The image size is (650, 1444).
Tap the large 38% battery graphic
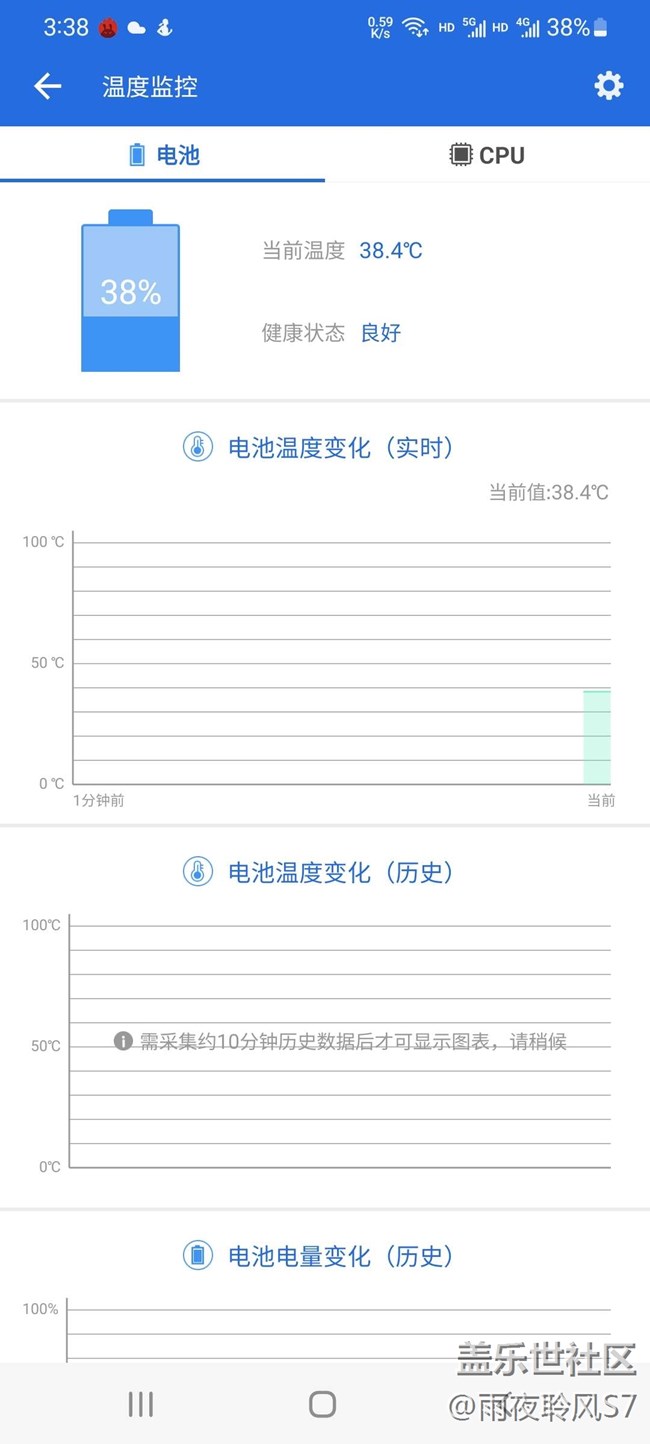130,292
